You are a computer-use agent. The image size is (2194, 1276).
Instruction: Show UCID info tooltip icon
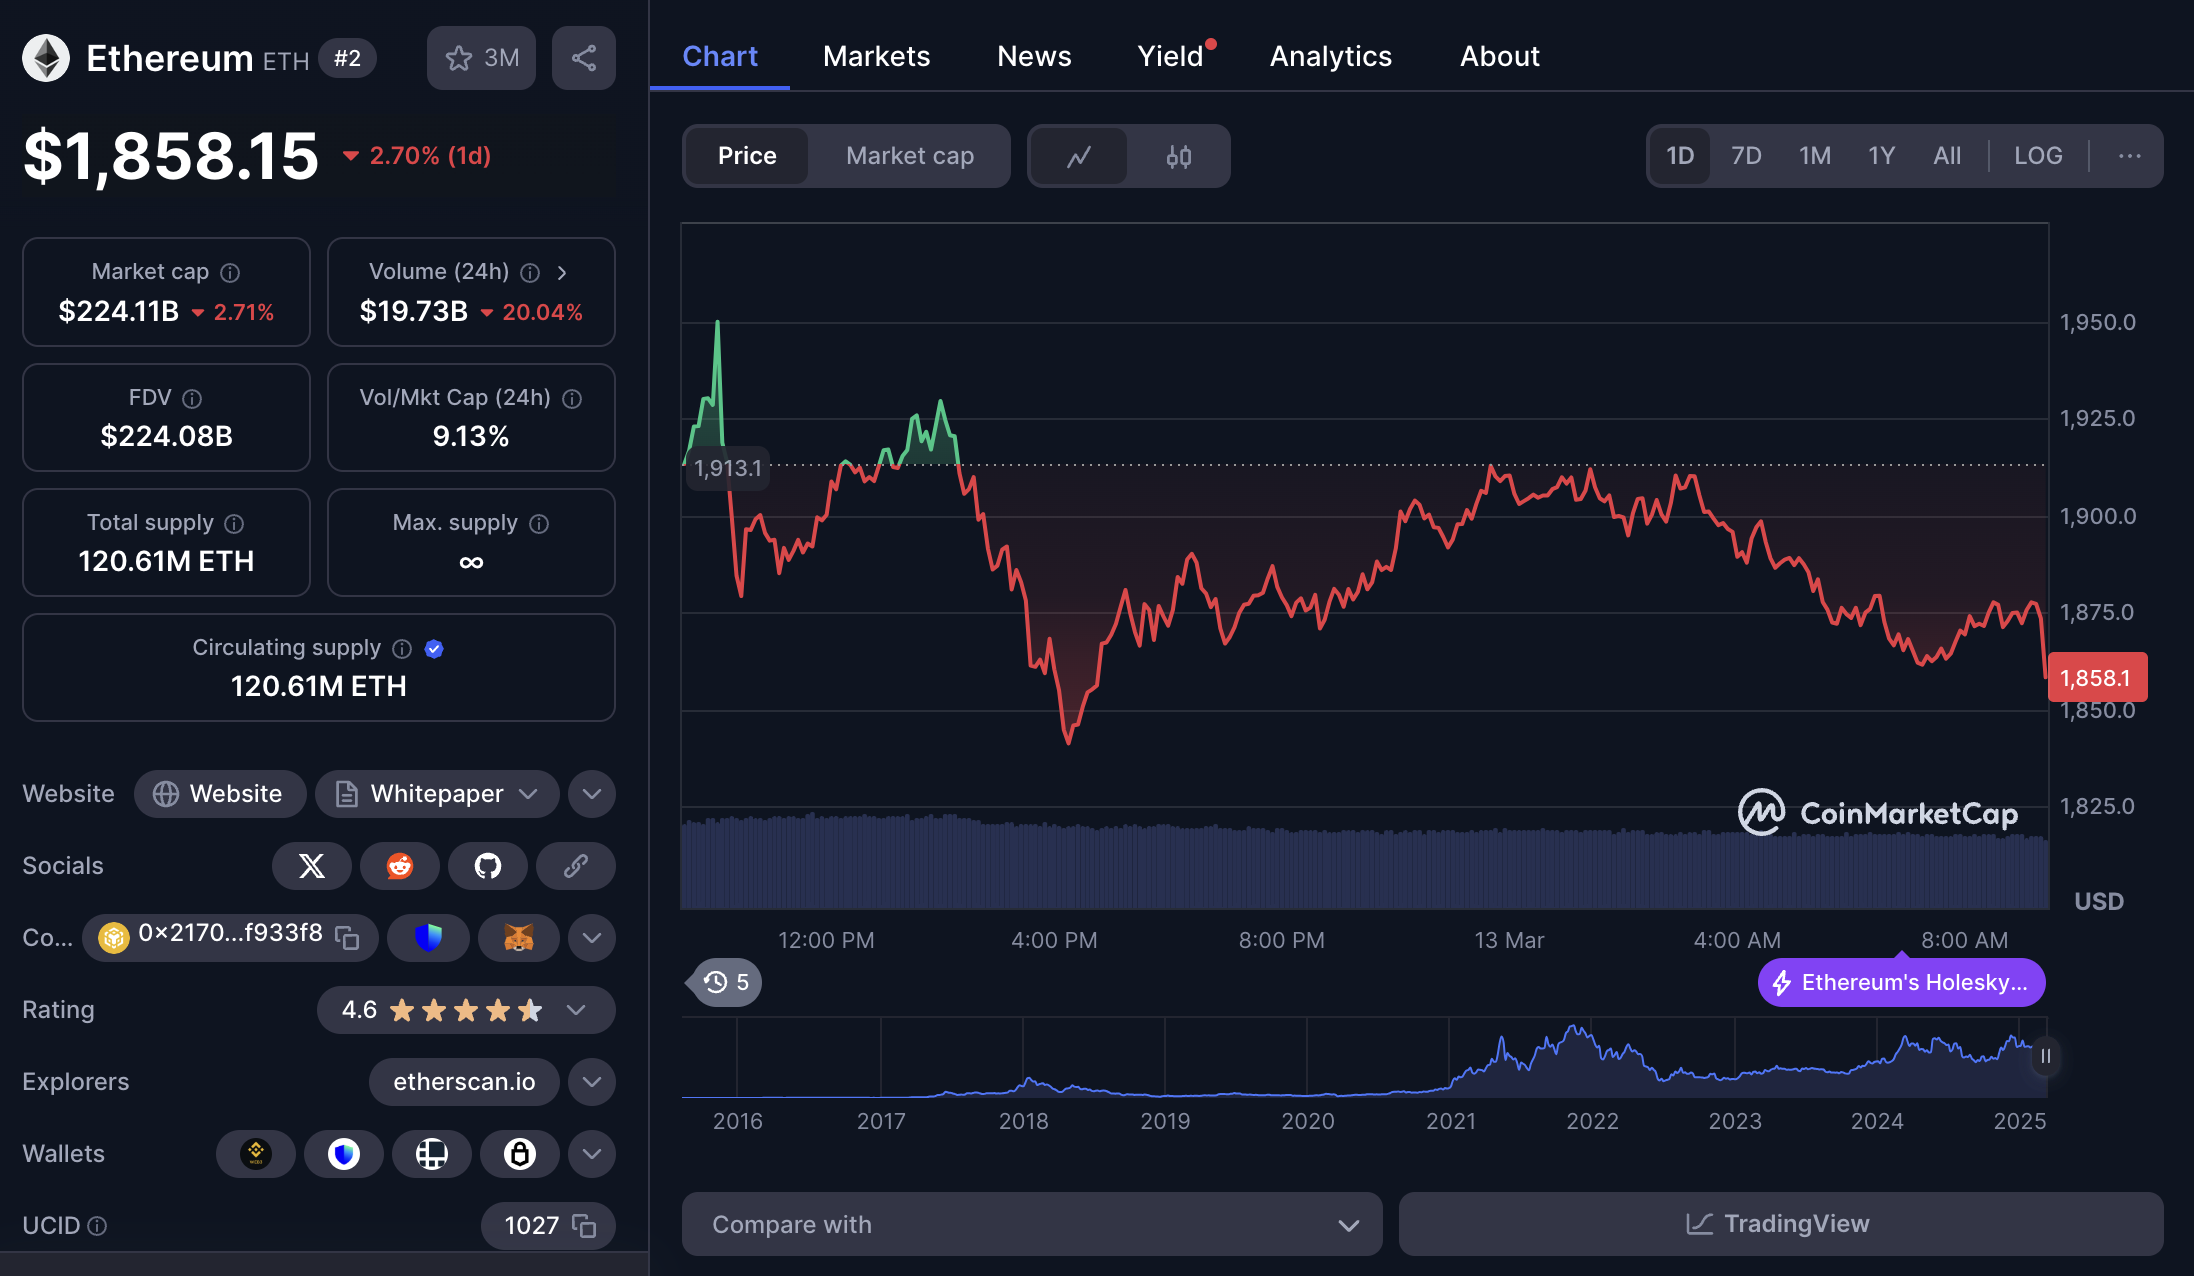pos(97,1226)
